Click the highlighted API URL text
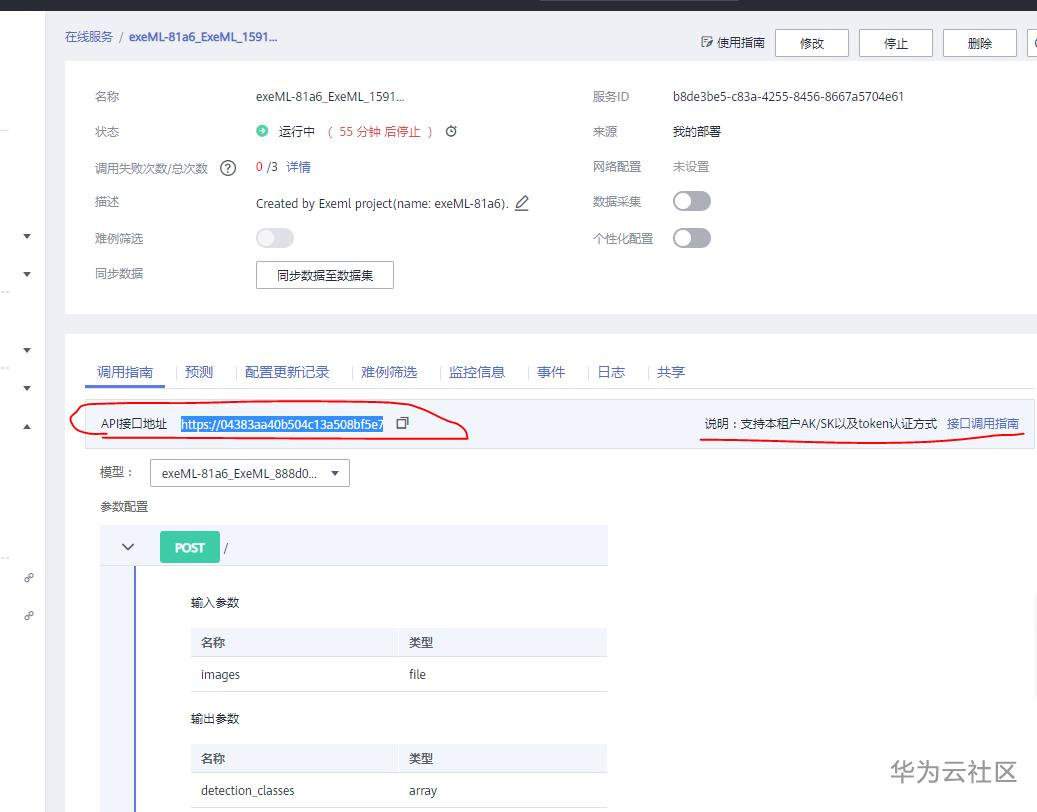Screen dimensions: 1037x812 [282, 425]
